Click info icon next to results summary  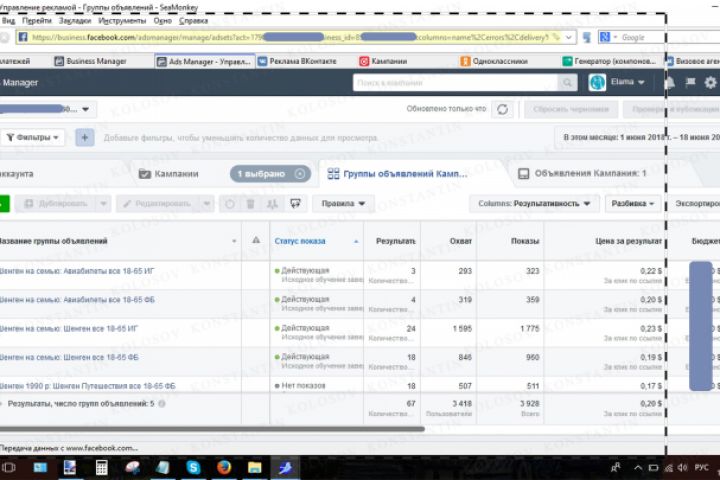coord(162,404)
